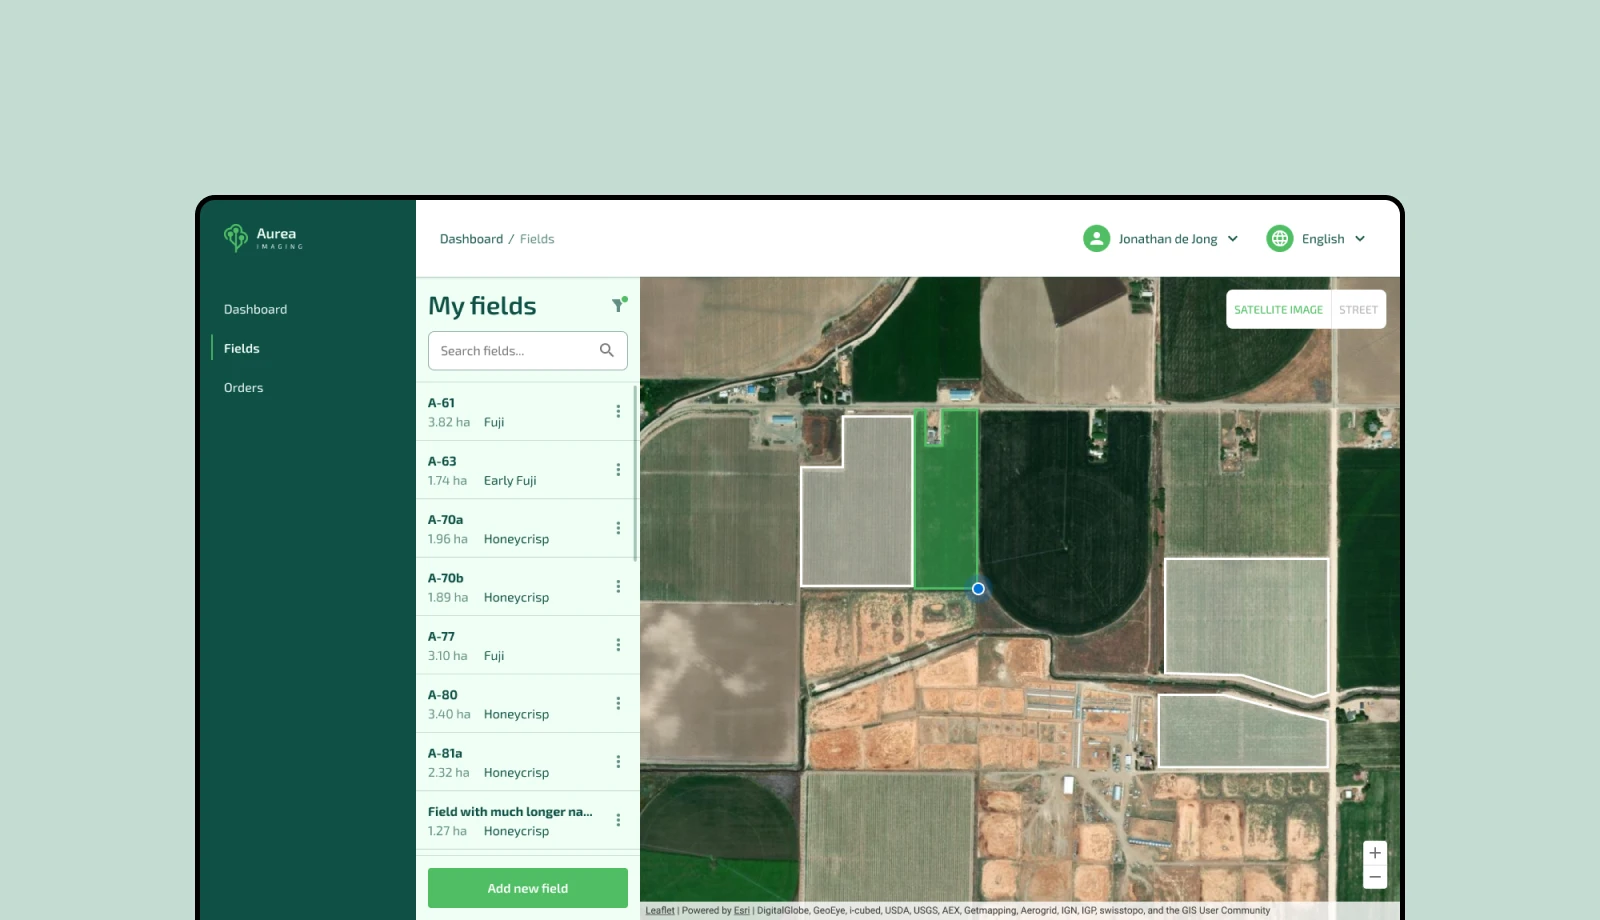This screenshot has width=1600, height=920.
Task: Click the Fields breadcrumb
Action: coord(537,239)
